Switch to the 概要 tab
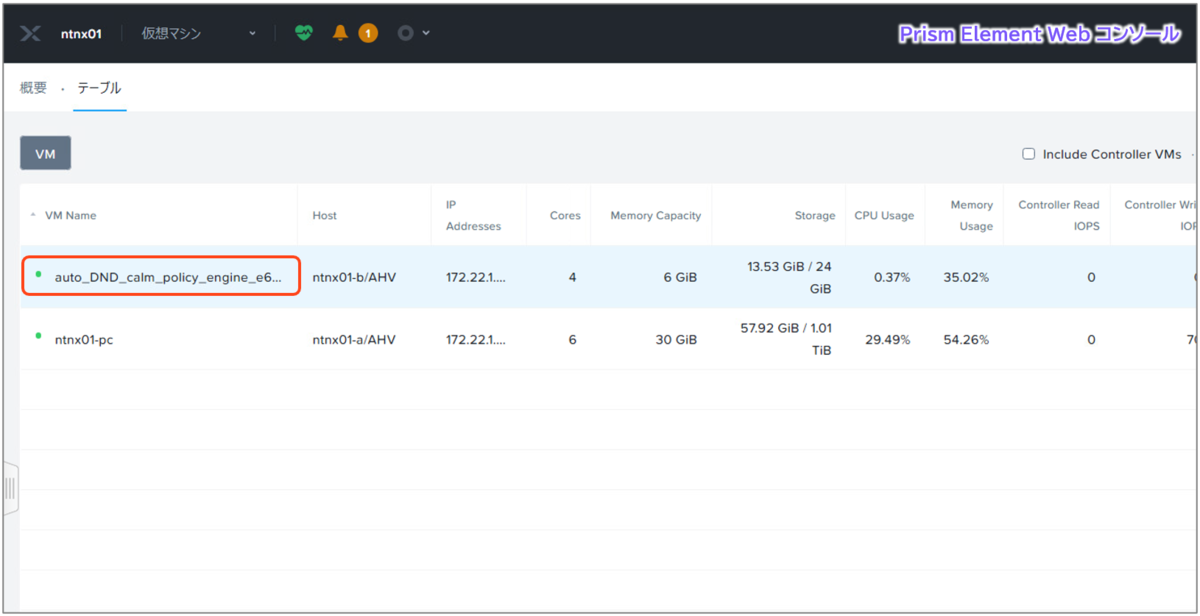Image resolution: width=1200 pixels, height=616 pixels. [33, 88]
